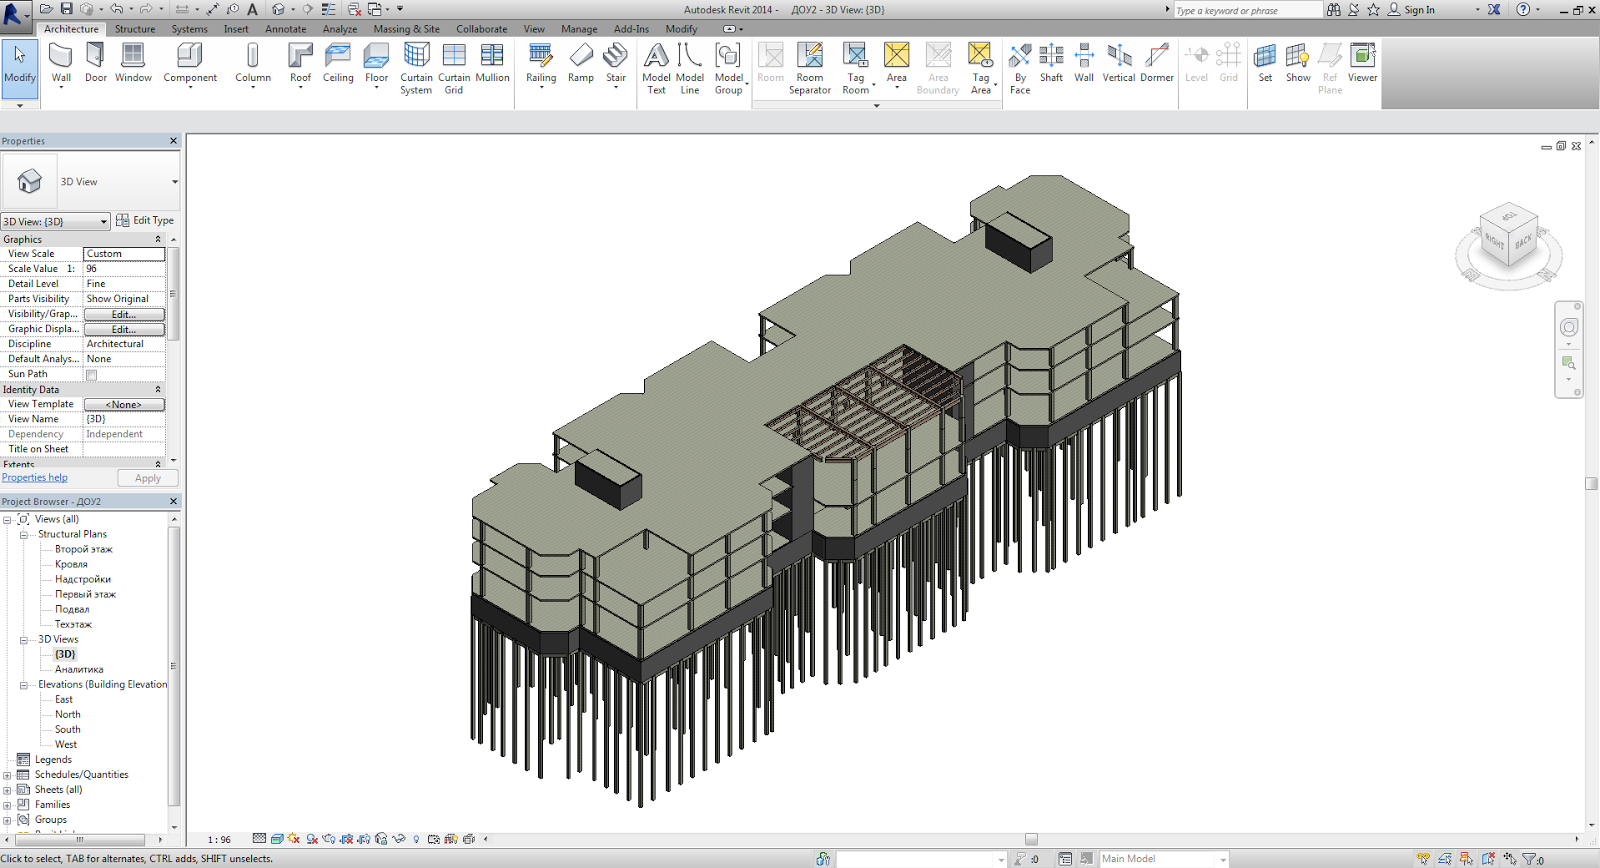Toggle the 3D view lock icon
The height and width of the screenshot is (868, 1600).
tap(381, 839)
